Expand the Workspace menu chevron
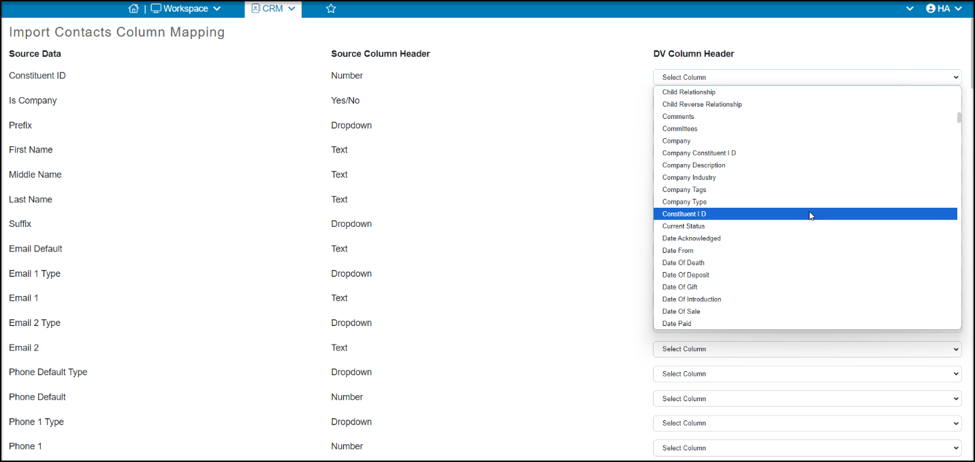Screen dimensions: 975x462 click(216, 9)
